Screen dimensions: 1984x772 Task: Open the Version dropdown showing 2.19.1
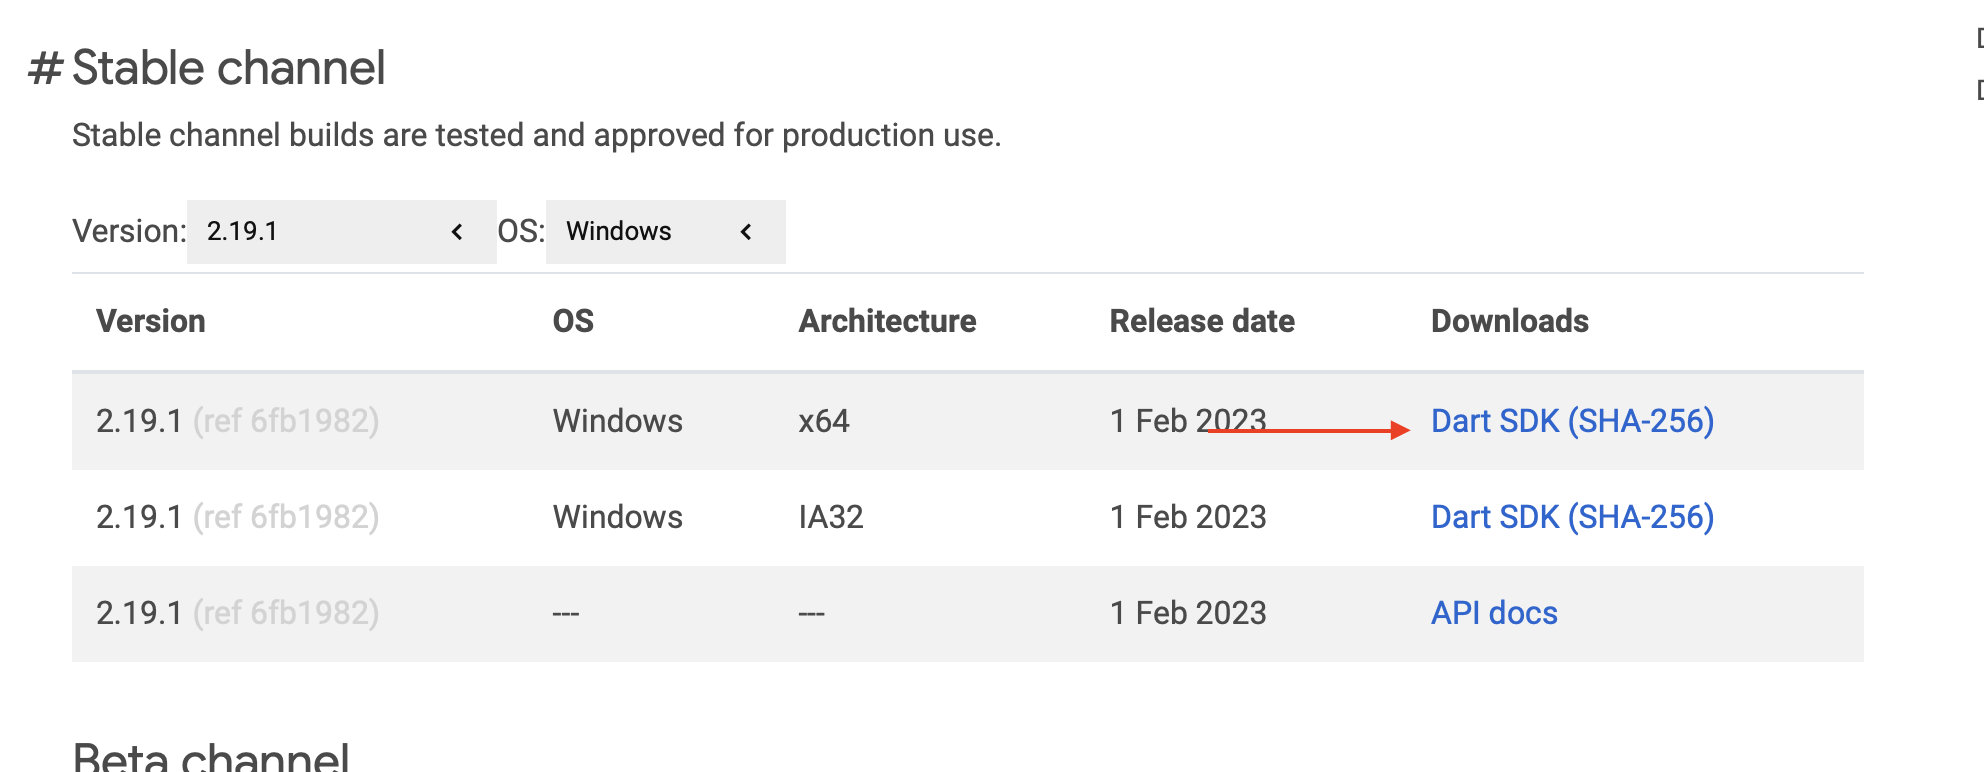coord(340,231)
